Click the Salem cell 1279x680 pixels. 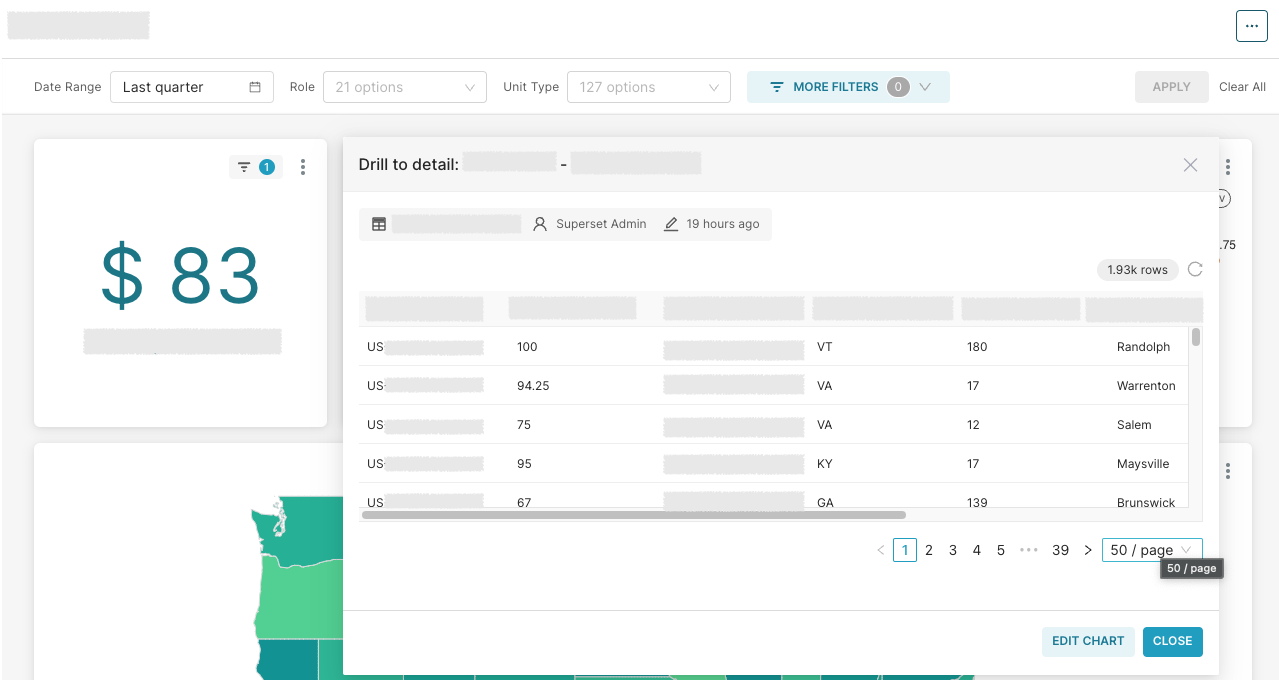[1134, 425]
